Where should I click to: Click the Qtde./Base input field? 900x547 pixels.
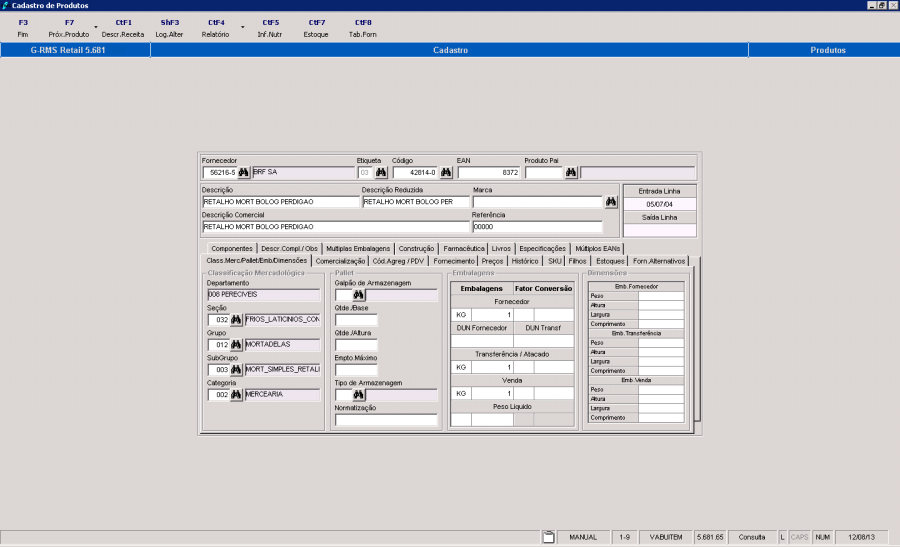356,320
